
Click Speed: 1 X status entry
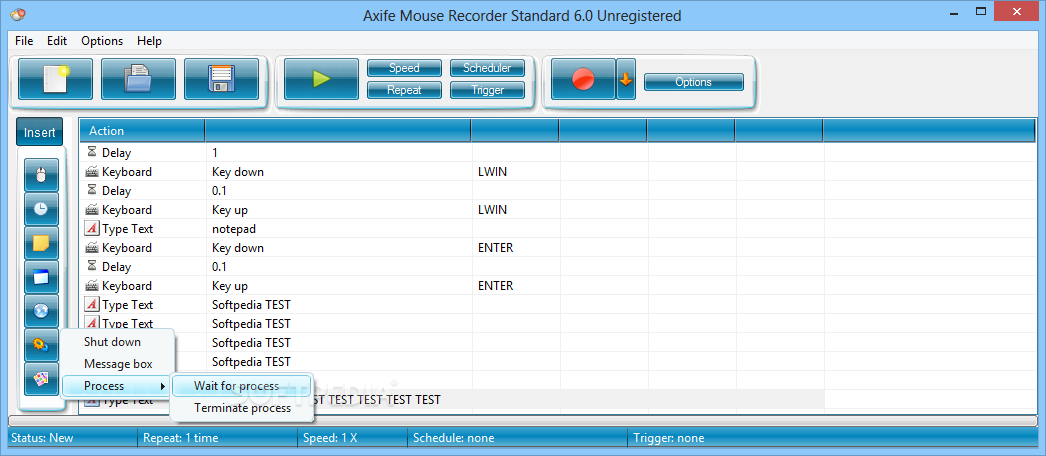(x=330, y=438)
